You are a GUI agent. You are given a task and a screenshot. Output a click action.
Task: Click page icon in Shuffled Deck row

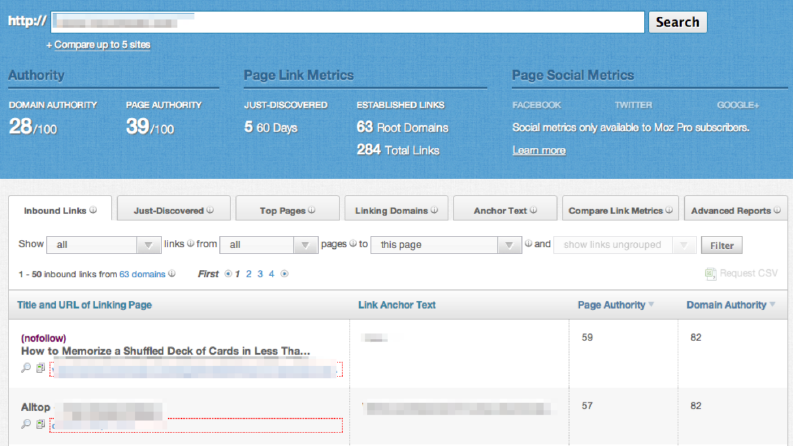click(40, 368)
